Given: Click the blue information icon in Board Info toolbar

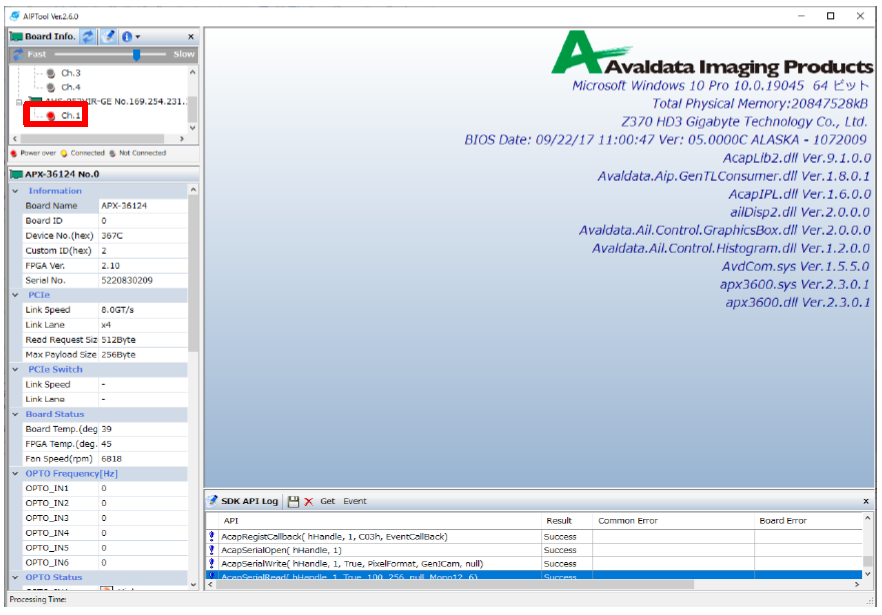Looking at the screenshot, I should (127, 36).
